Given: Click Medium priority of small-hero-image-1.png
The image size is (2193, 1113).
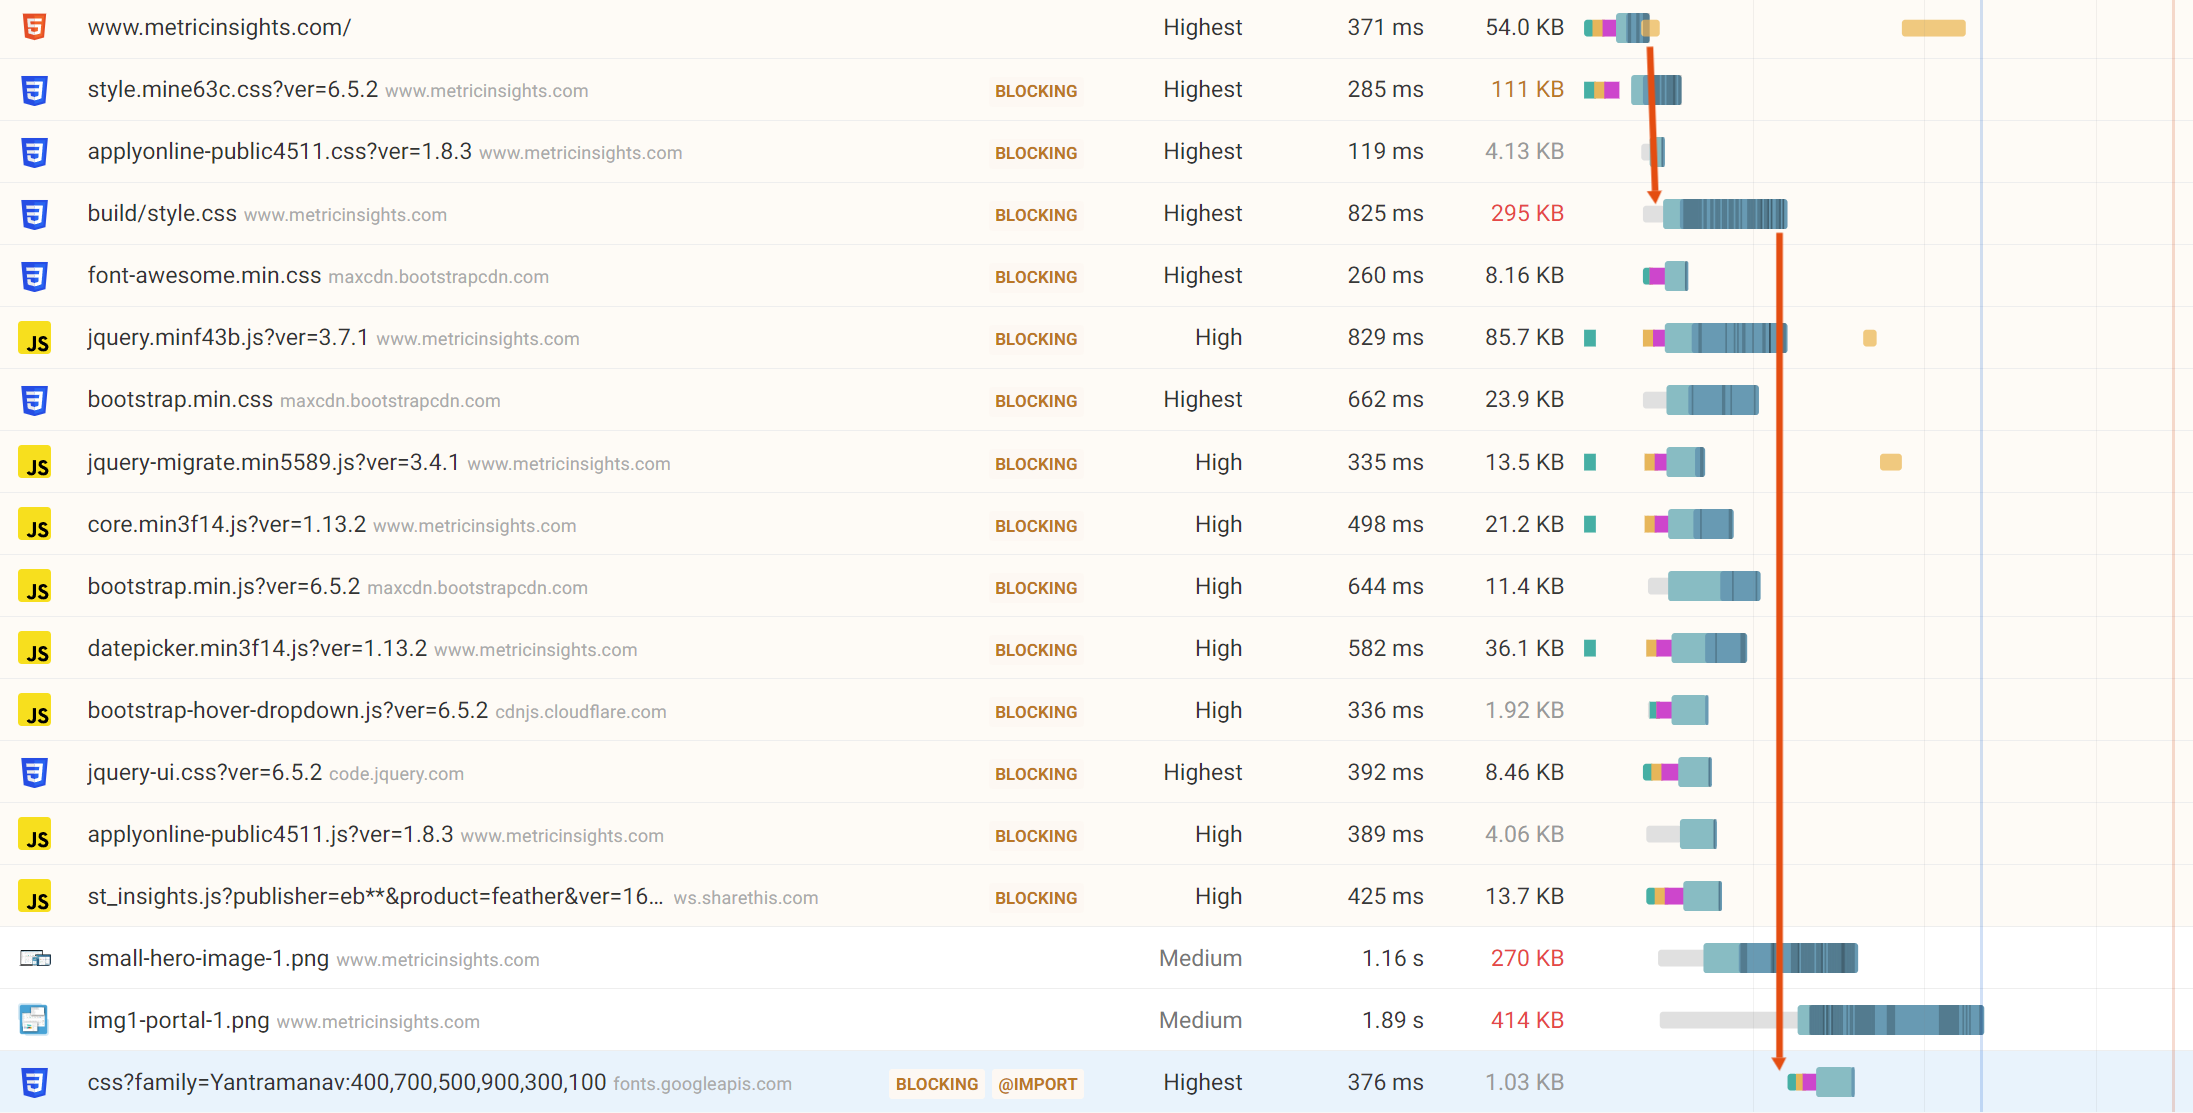Looking at the screenshot, I should point(1200,958).
